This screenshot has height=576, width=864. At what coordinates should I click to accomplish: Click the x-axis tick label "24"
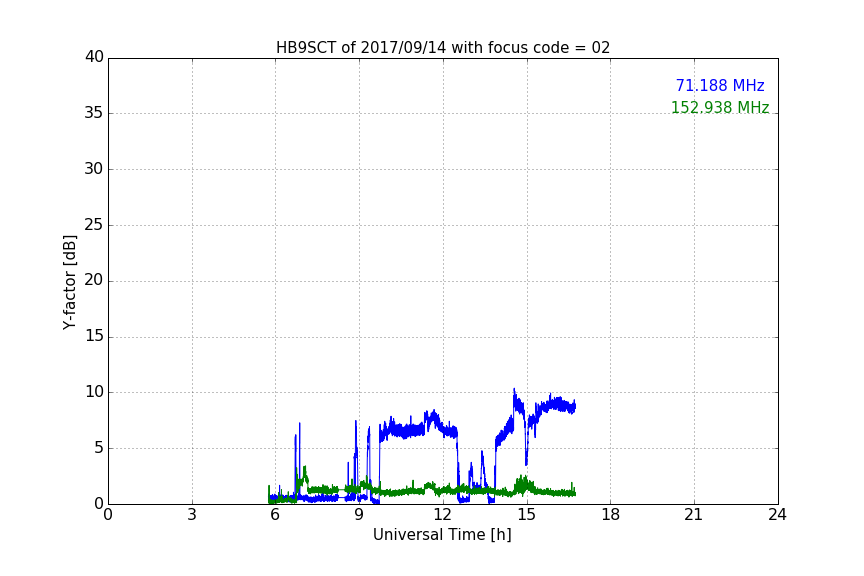click(777, 515)
